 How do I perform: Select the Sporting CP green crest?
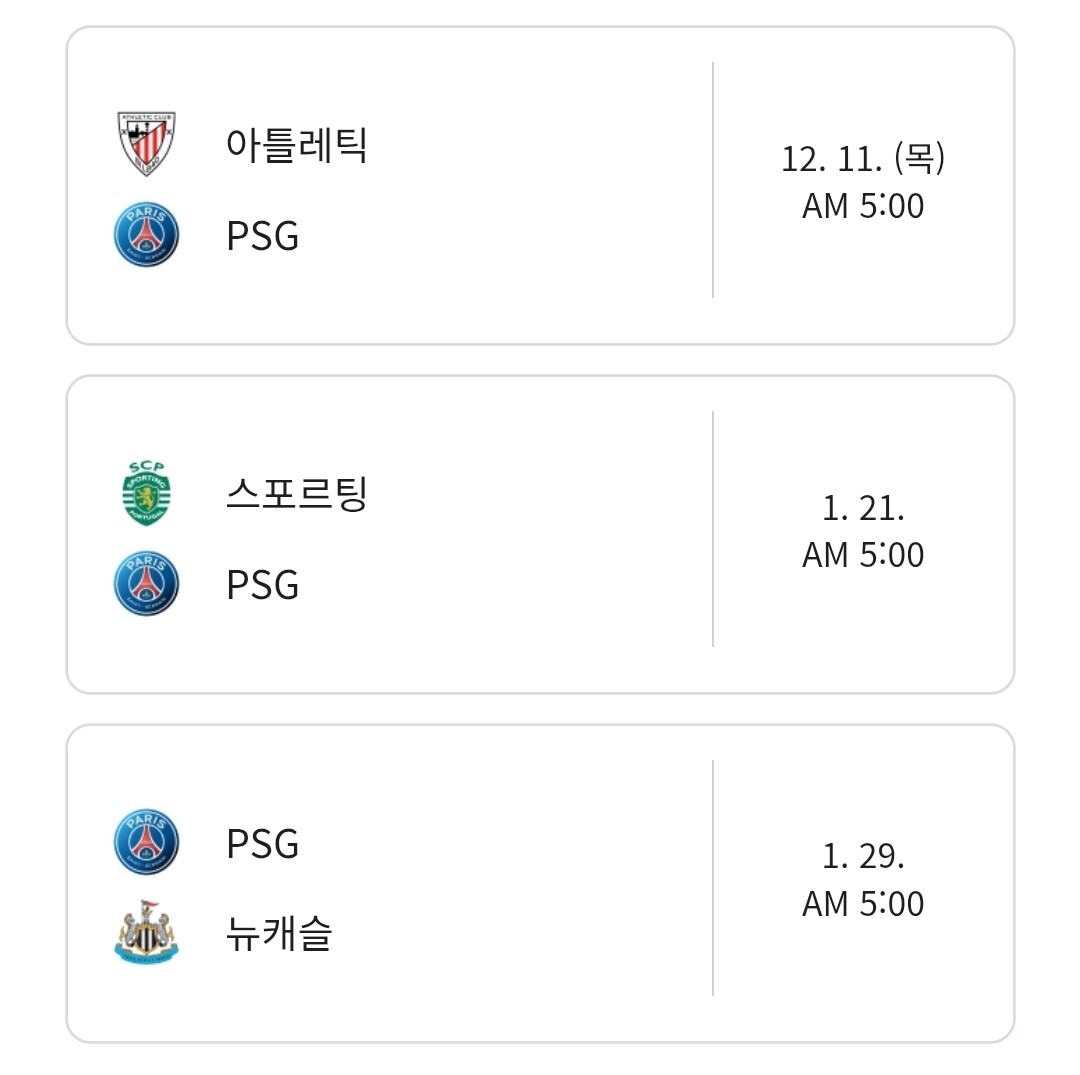coord(146,493)
